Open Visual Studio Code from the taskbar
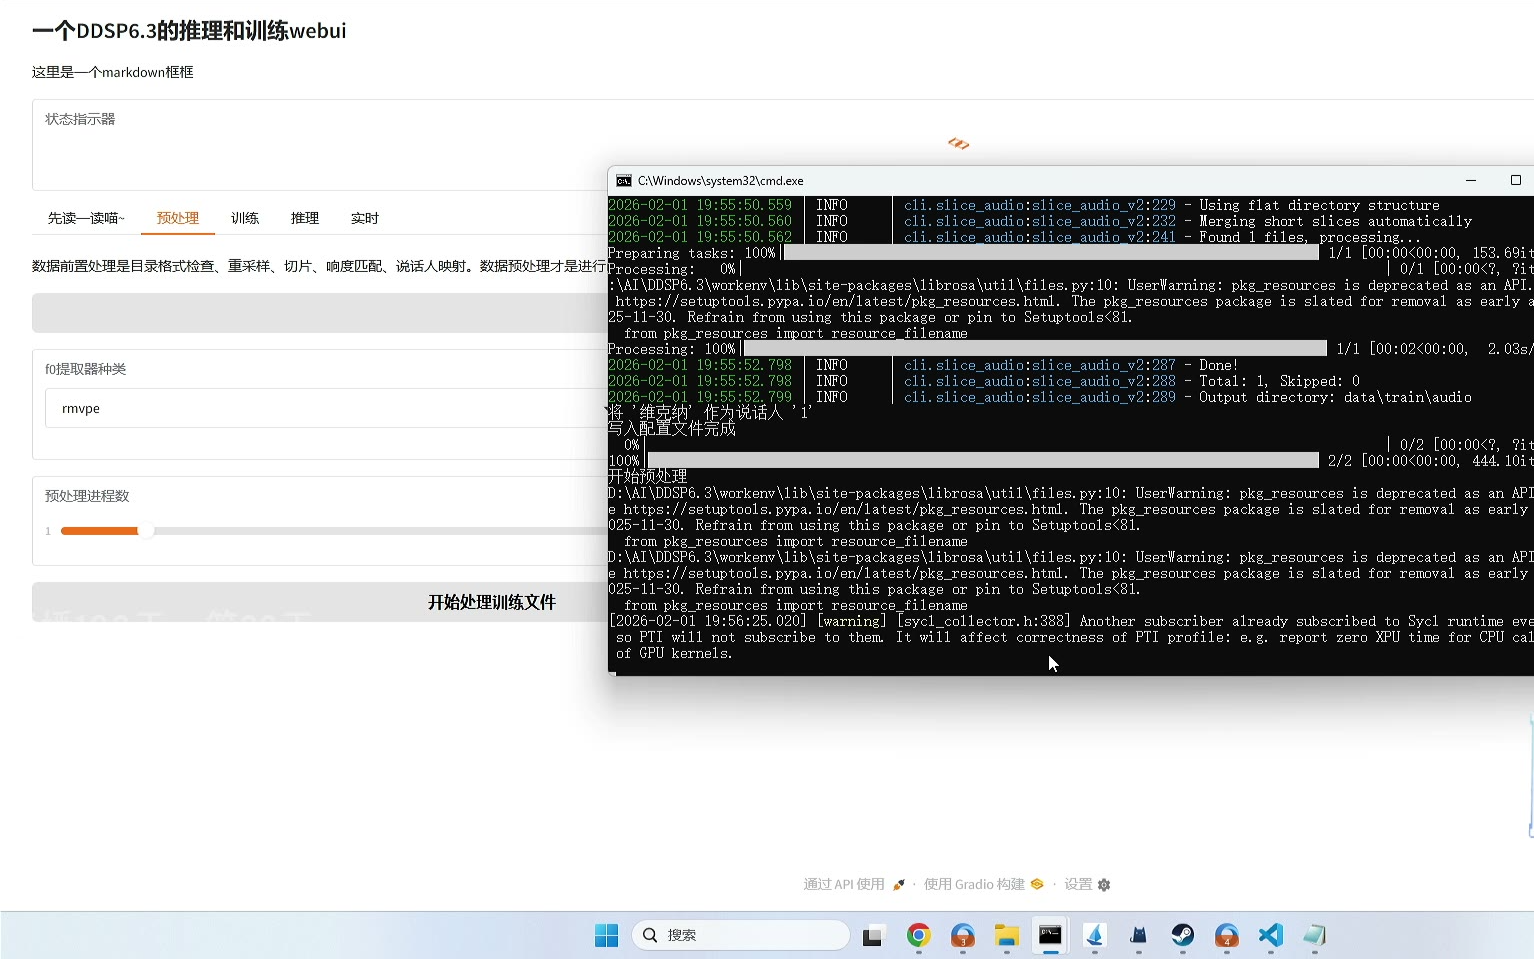1534x959 pixels. pos(1270,935)
